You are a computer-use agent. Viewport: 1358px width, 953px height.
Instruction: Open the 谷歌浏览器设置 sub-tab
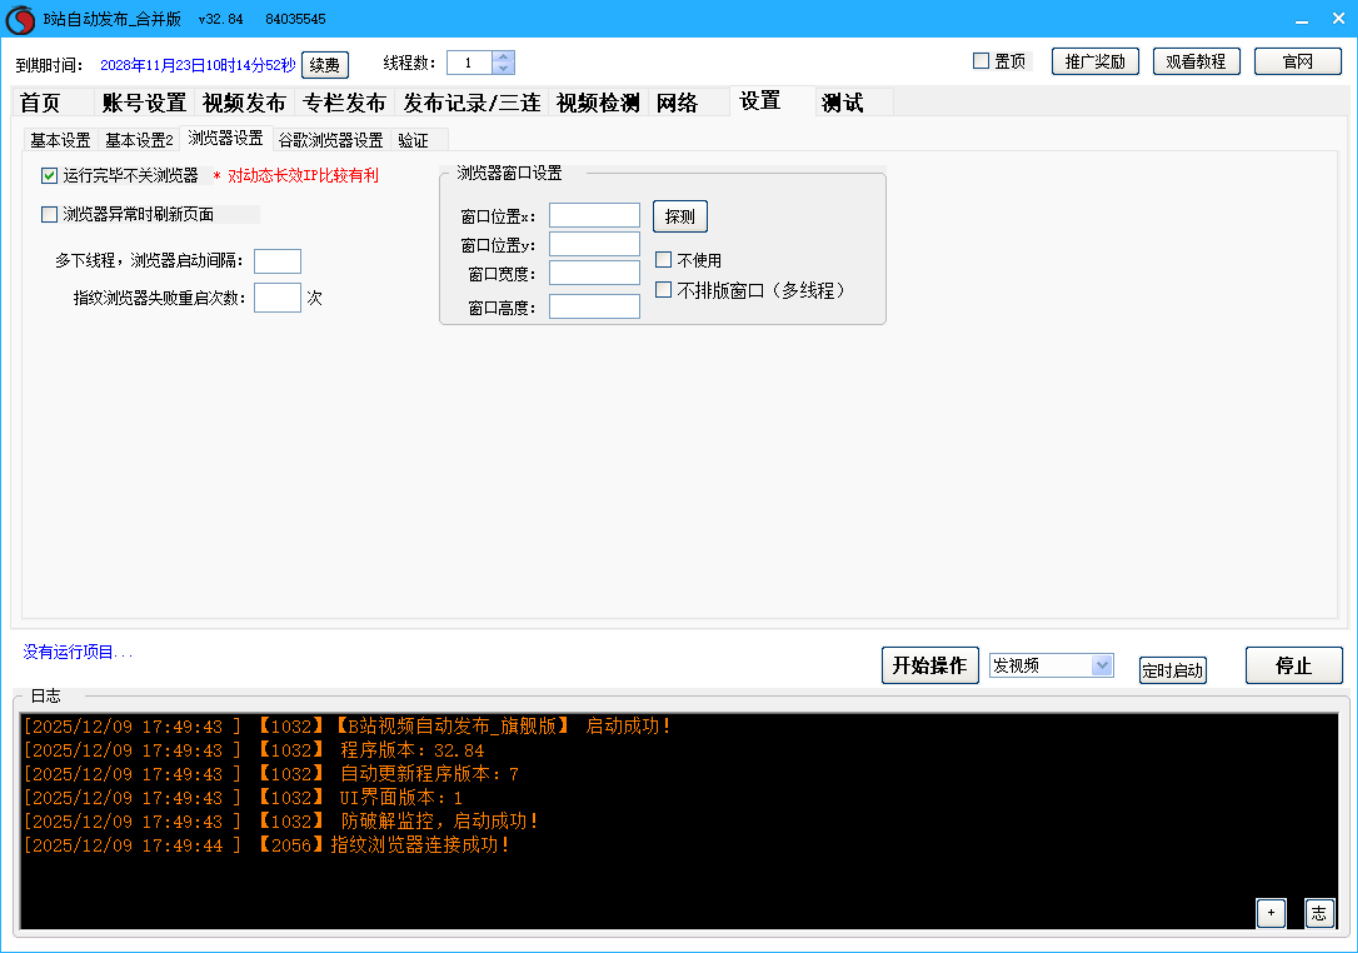pos(330,140)
